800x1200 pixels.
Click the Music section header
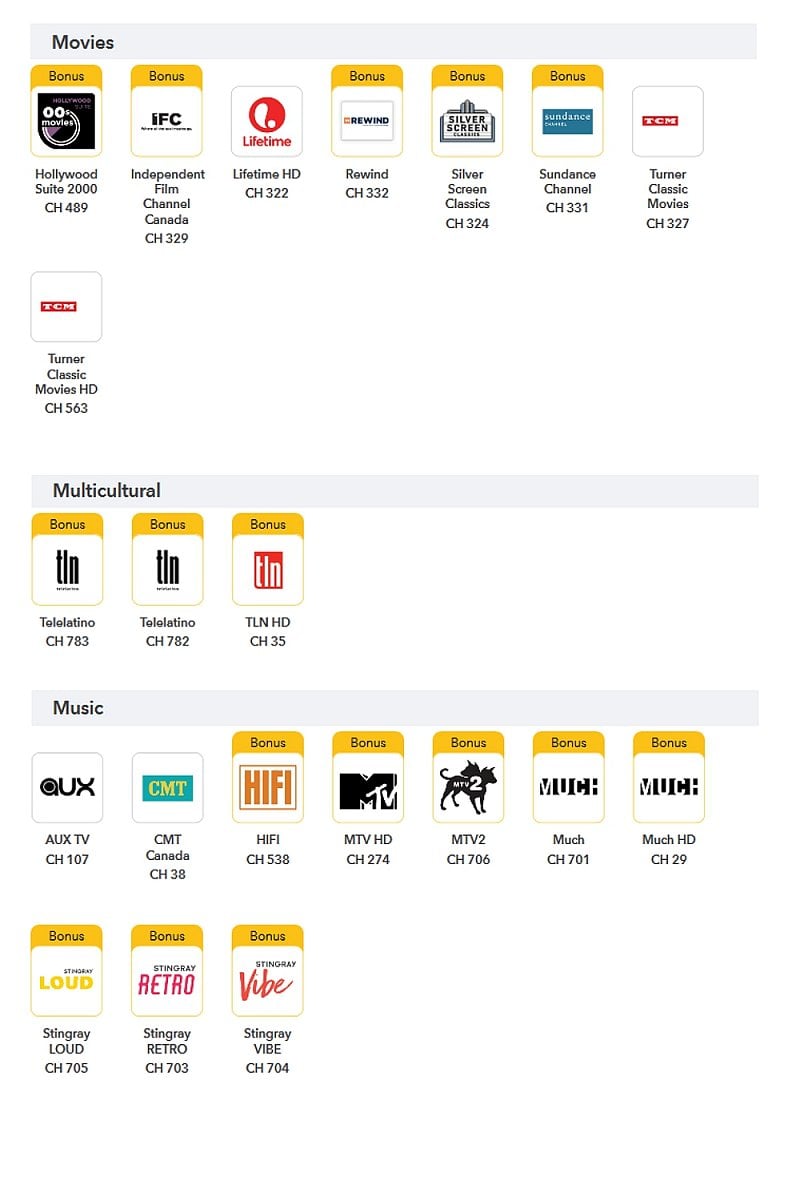point(394,708)
